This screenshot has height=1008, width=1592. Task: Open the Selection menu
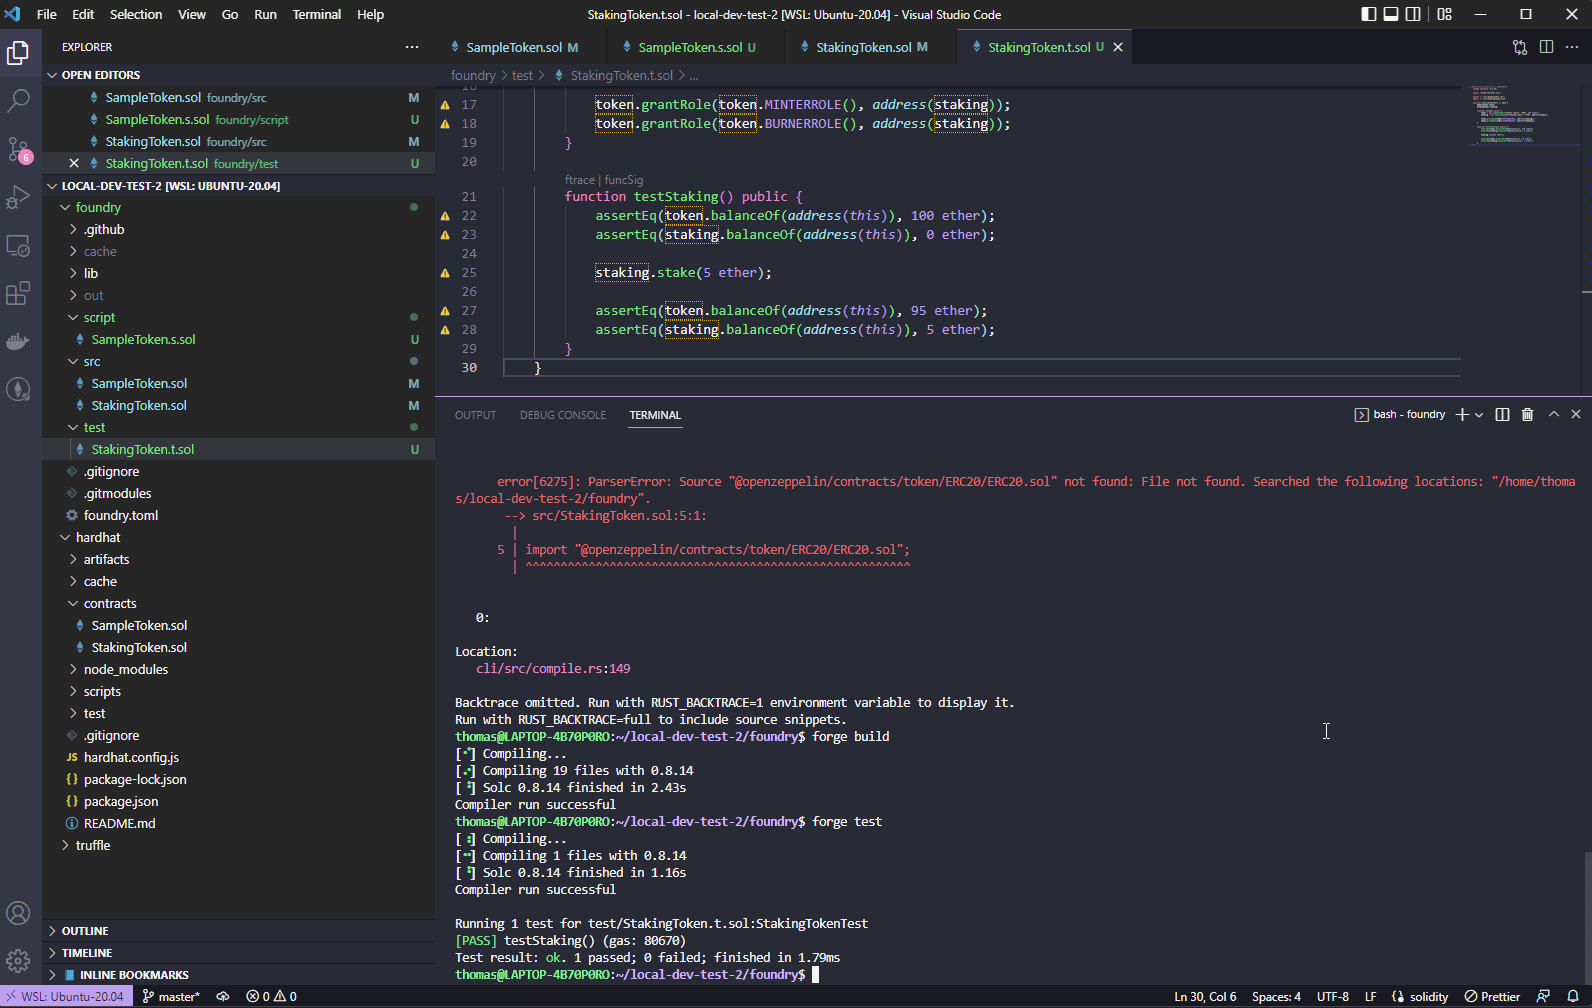coord(136,14)
